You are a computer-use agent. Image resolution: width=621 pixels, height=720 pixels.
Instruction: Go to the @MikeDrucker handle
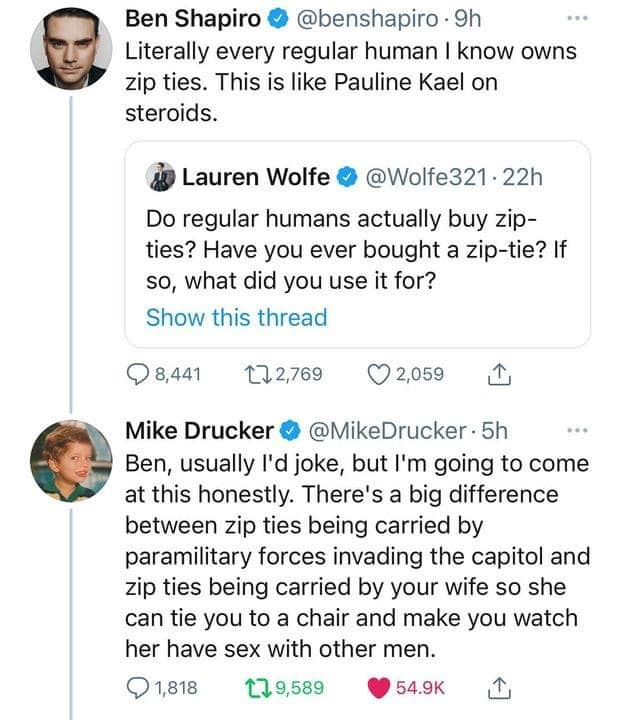(x=390, y=431)
